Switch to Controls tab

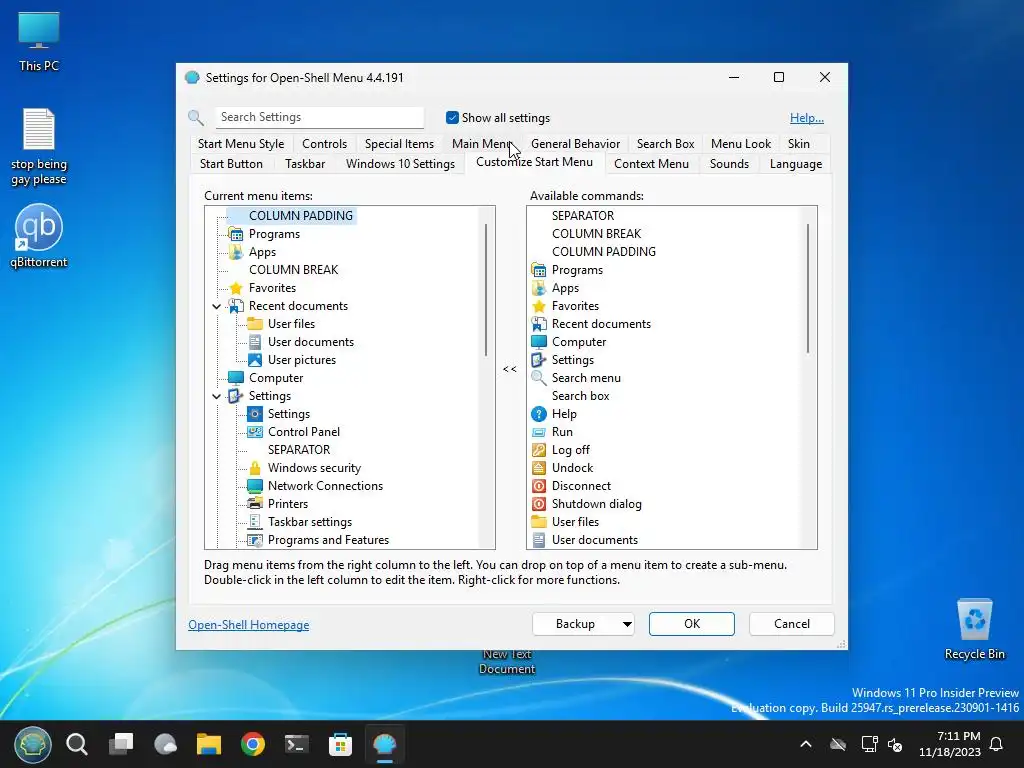click(325, 144)
